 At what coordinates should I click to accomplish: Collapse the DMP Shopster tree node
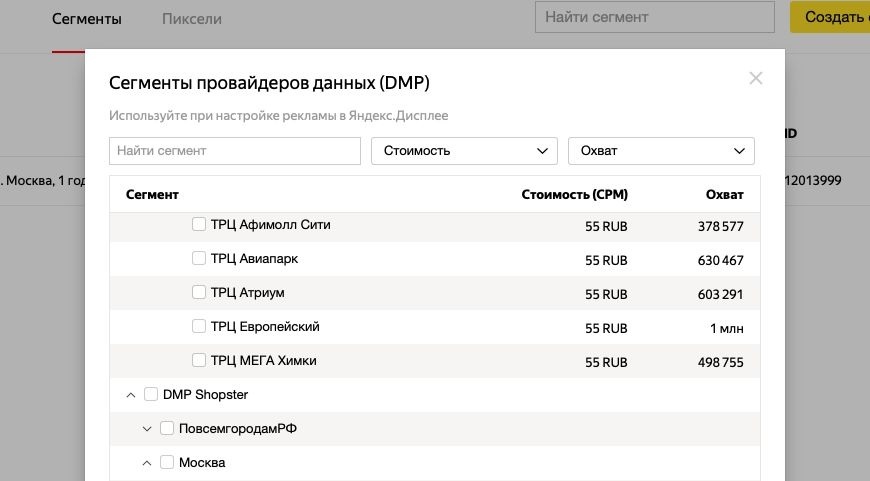click(x=131, y=395)
